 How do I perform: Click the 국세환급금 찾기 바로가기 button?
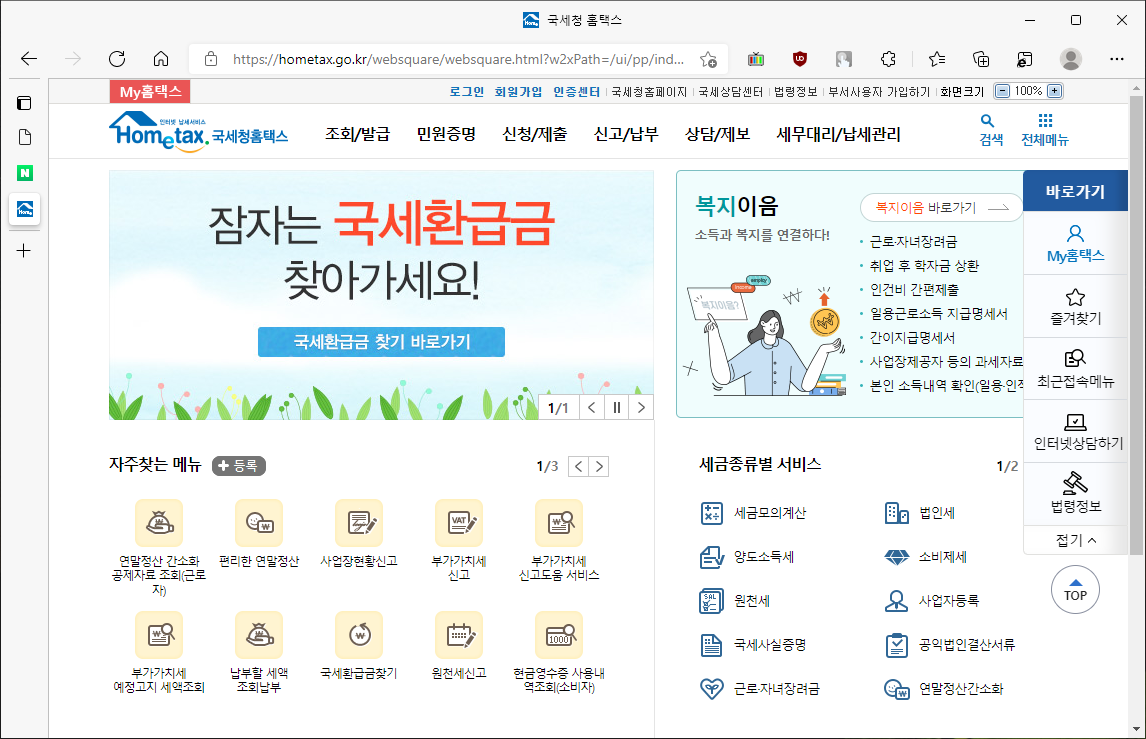(382, 342)
